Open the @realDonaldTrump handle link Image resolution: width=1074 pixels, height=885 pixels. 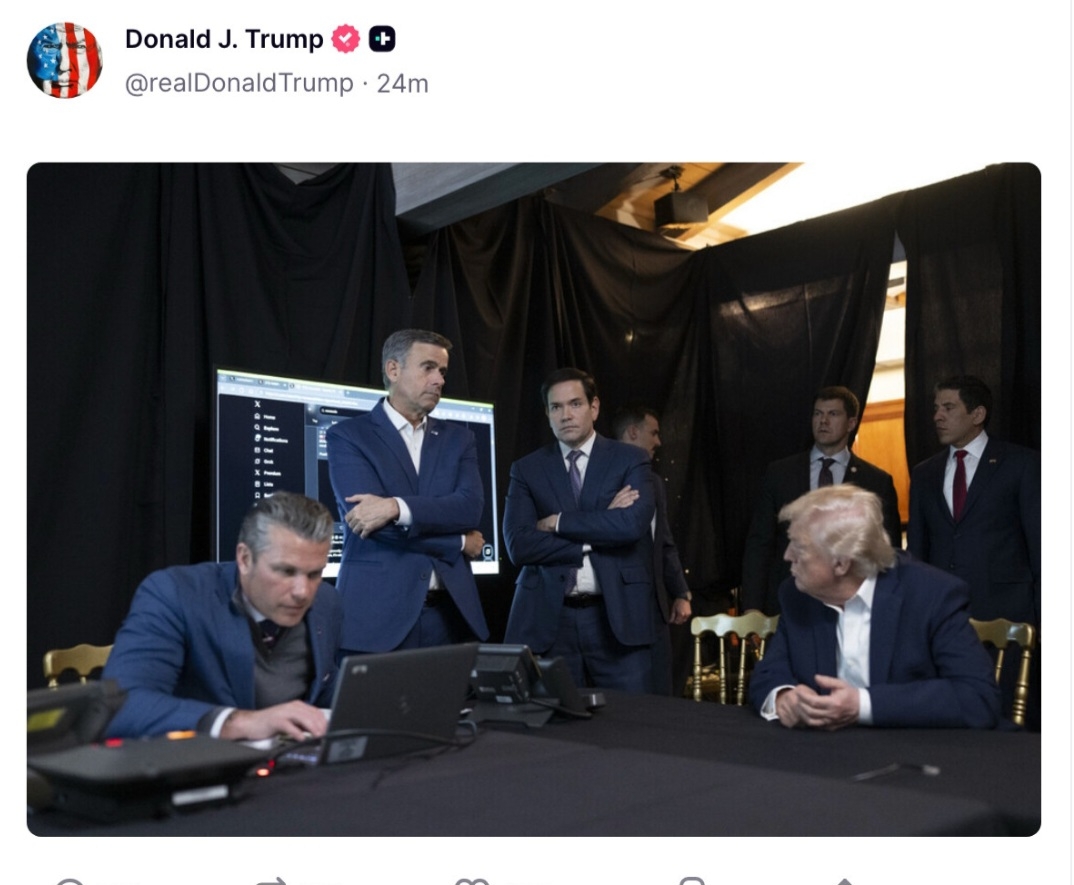point(239,83)
